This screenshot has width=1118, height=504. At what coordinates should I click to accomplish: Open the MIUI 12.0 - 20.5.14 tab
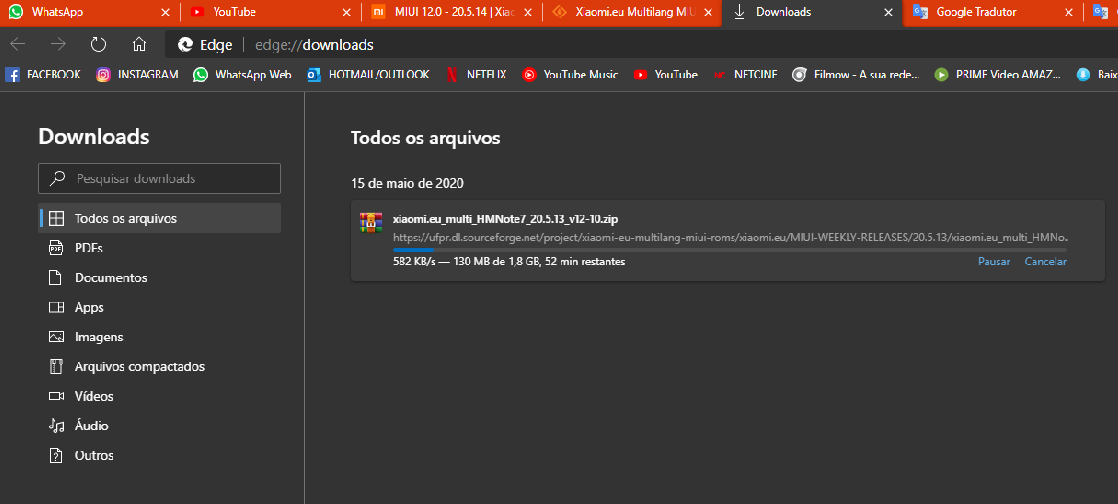click(x=451, y=12)
